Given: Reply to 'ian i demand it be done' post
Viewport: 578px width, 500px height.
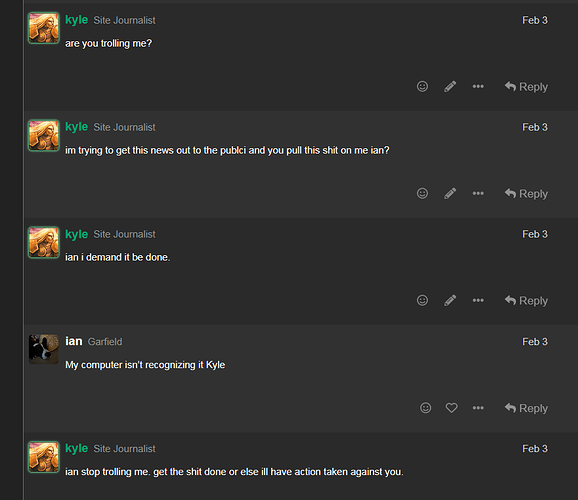Looking at the screenshot, I should [x=526, y=301].
